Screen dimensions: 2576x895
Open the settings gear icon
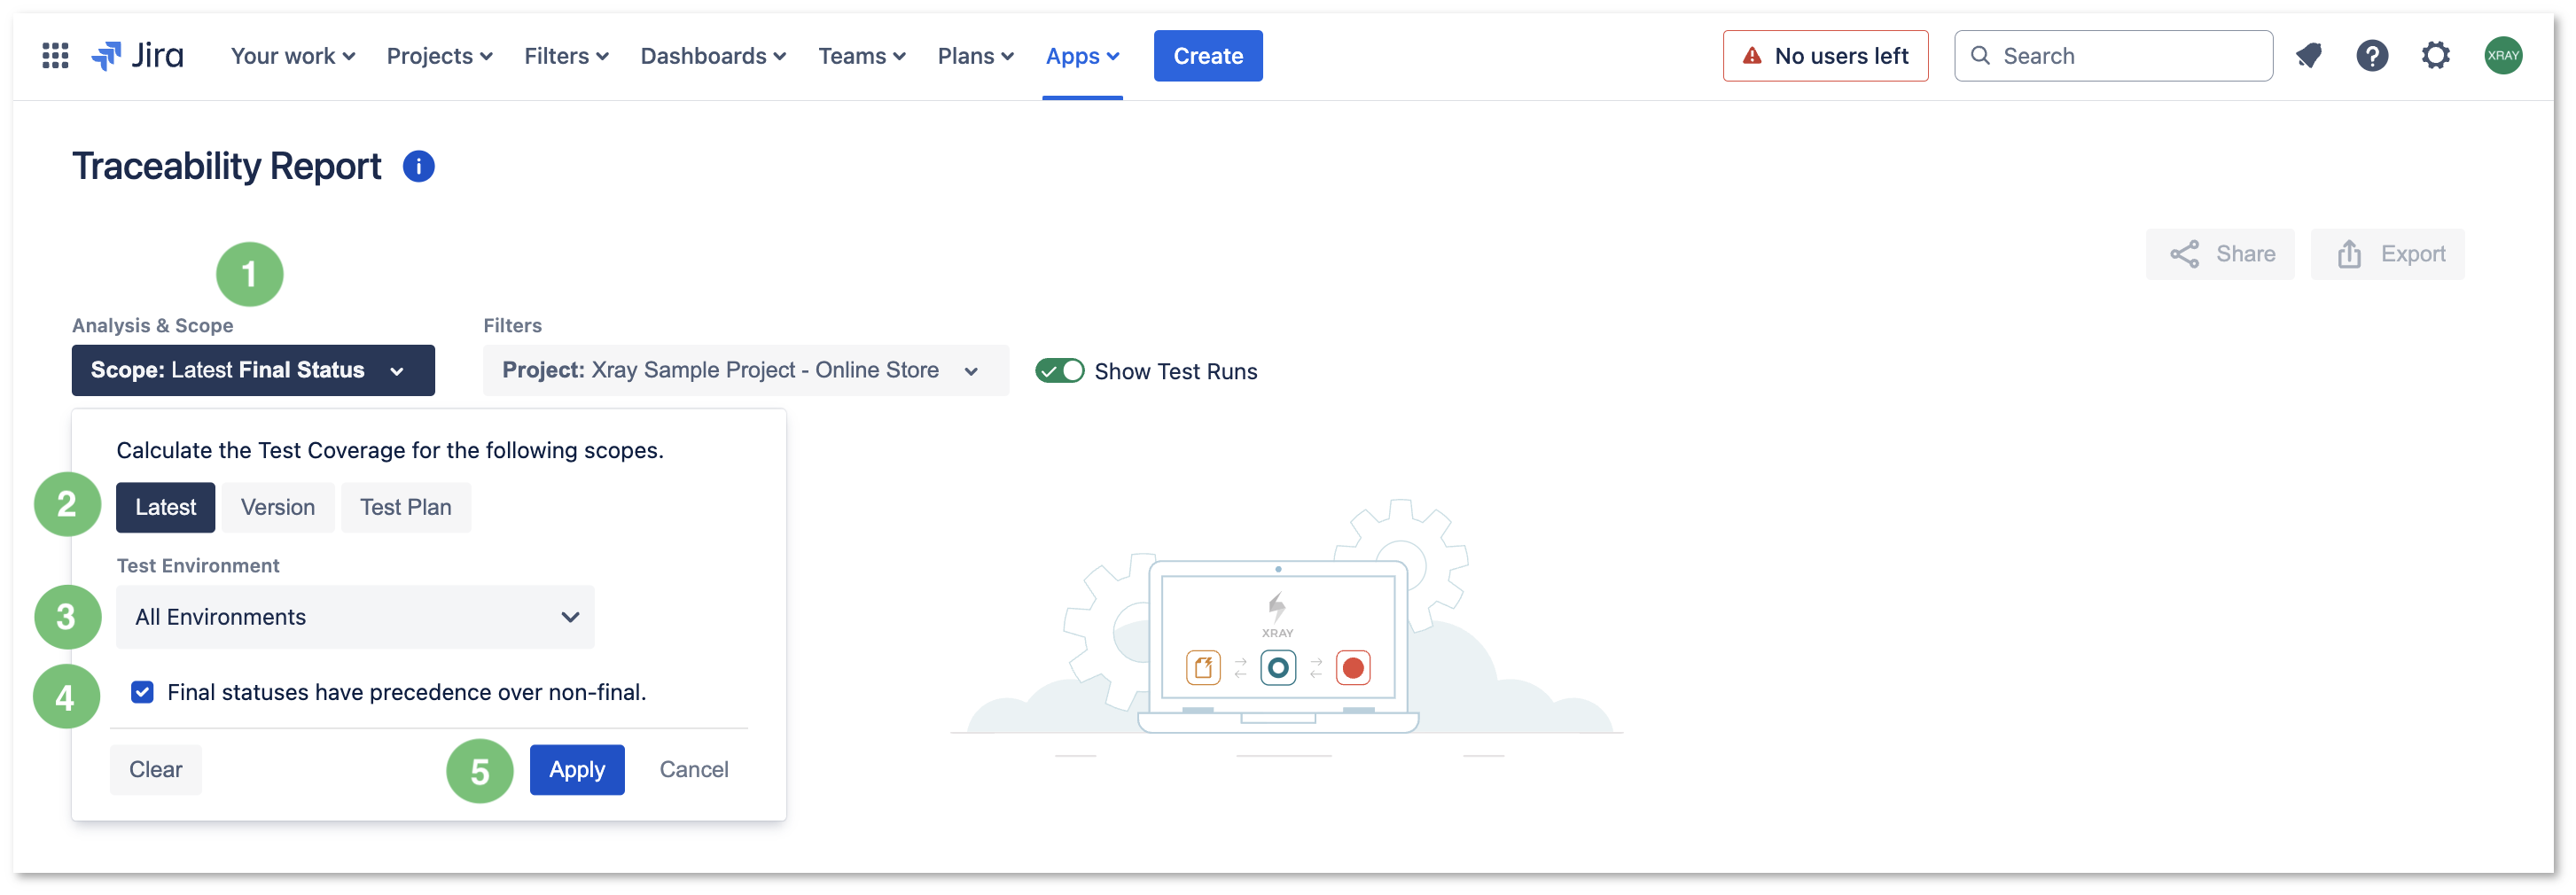click(x=2436, y=56)
